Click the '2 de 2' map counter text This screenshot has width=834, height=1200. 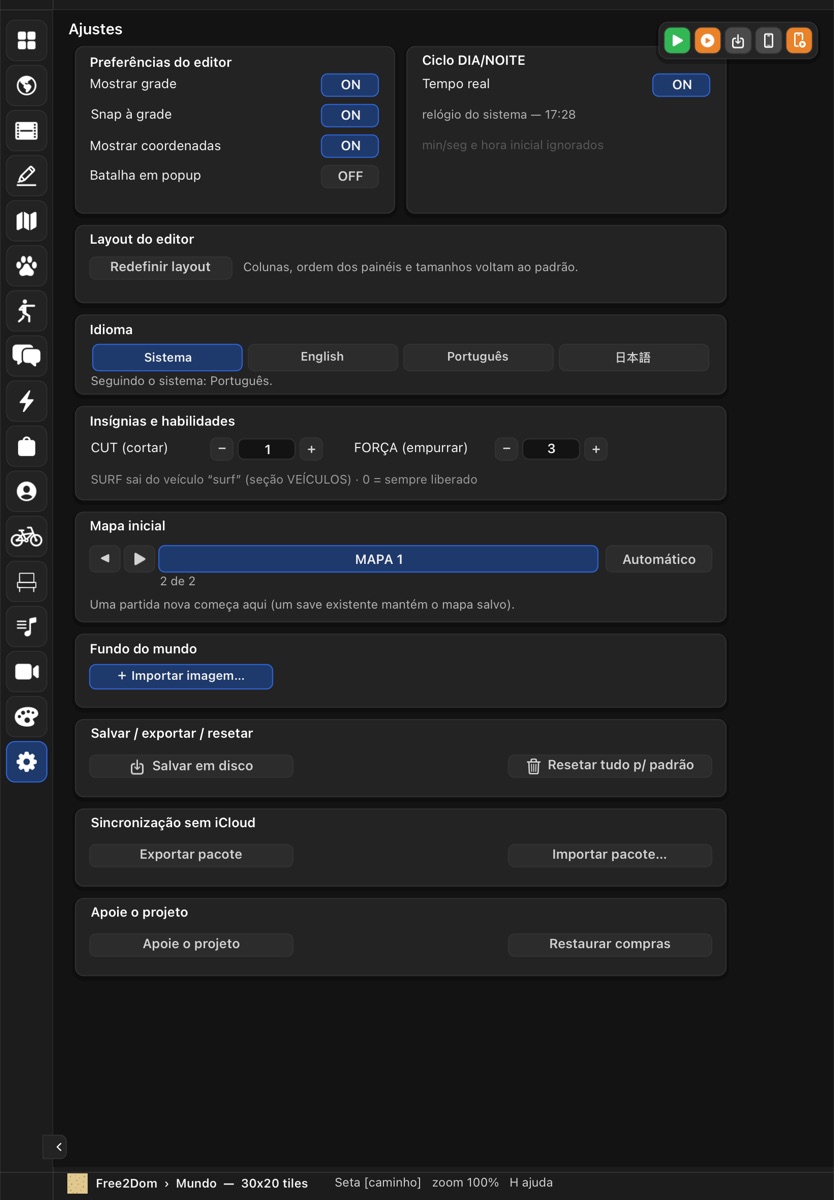pos(178,581)
